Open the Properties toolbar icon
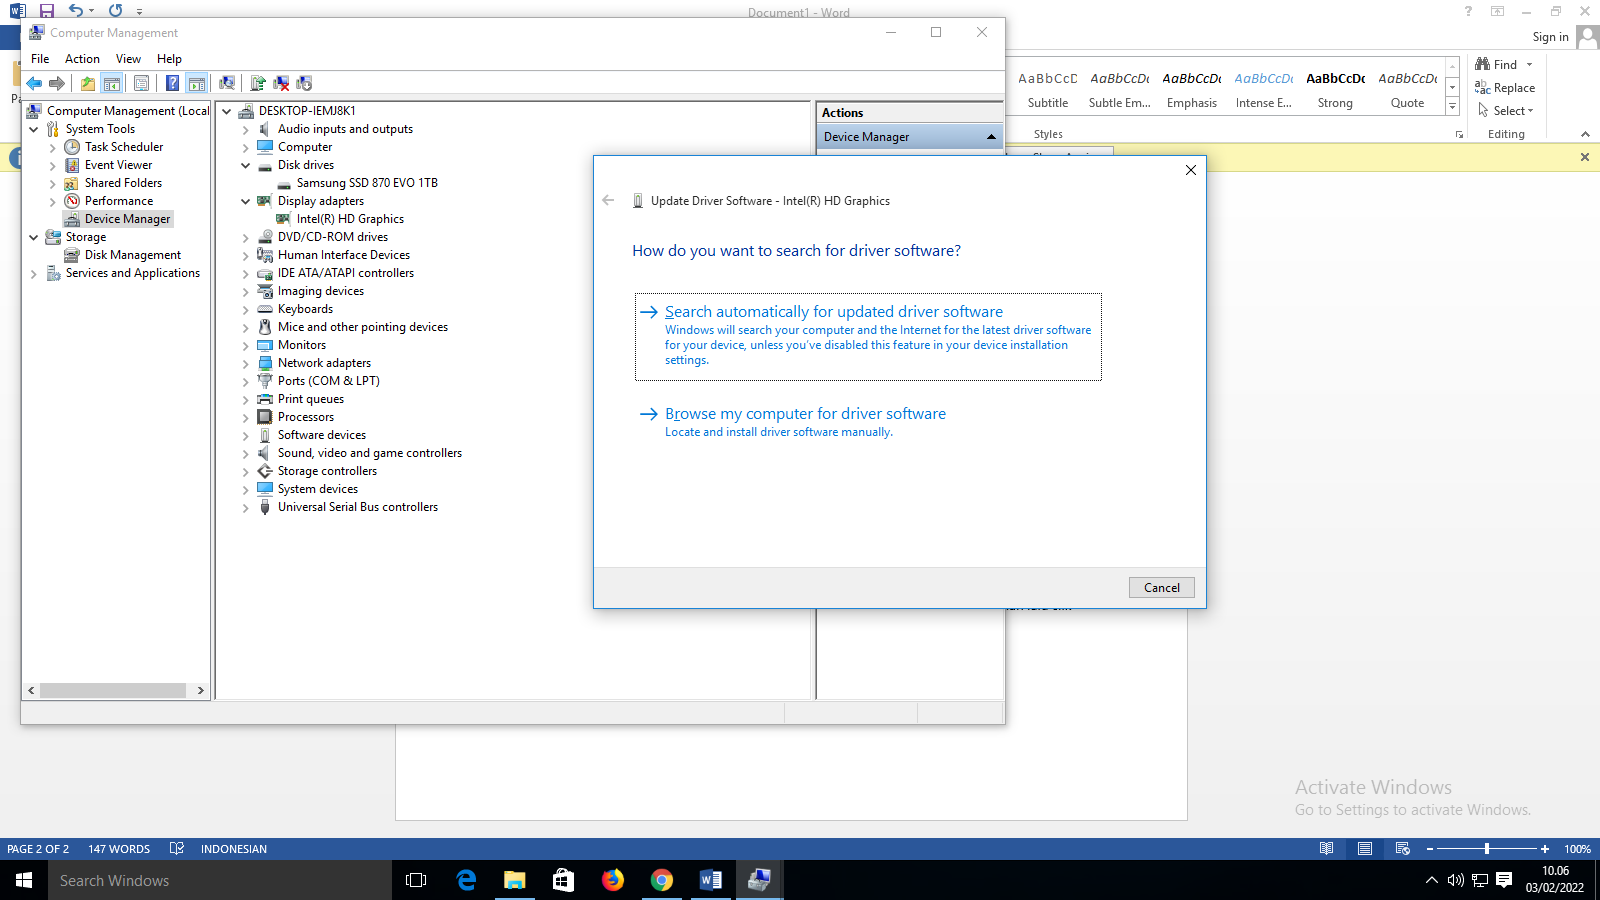 [x=141, y=83]
